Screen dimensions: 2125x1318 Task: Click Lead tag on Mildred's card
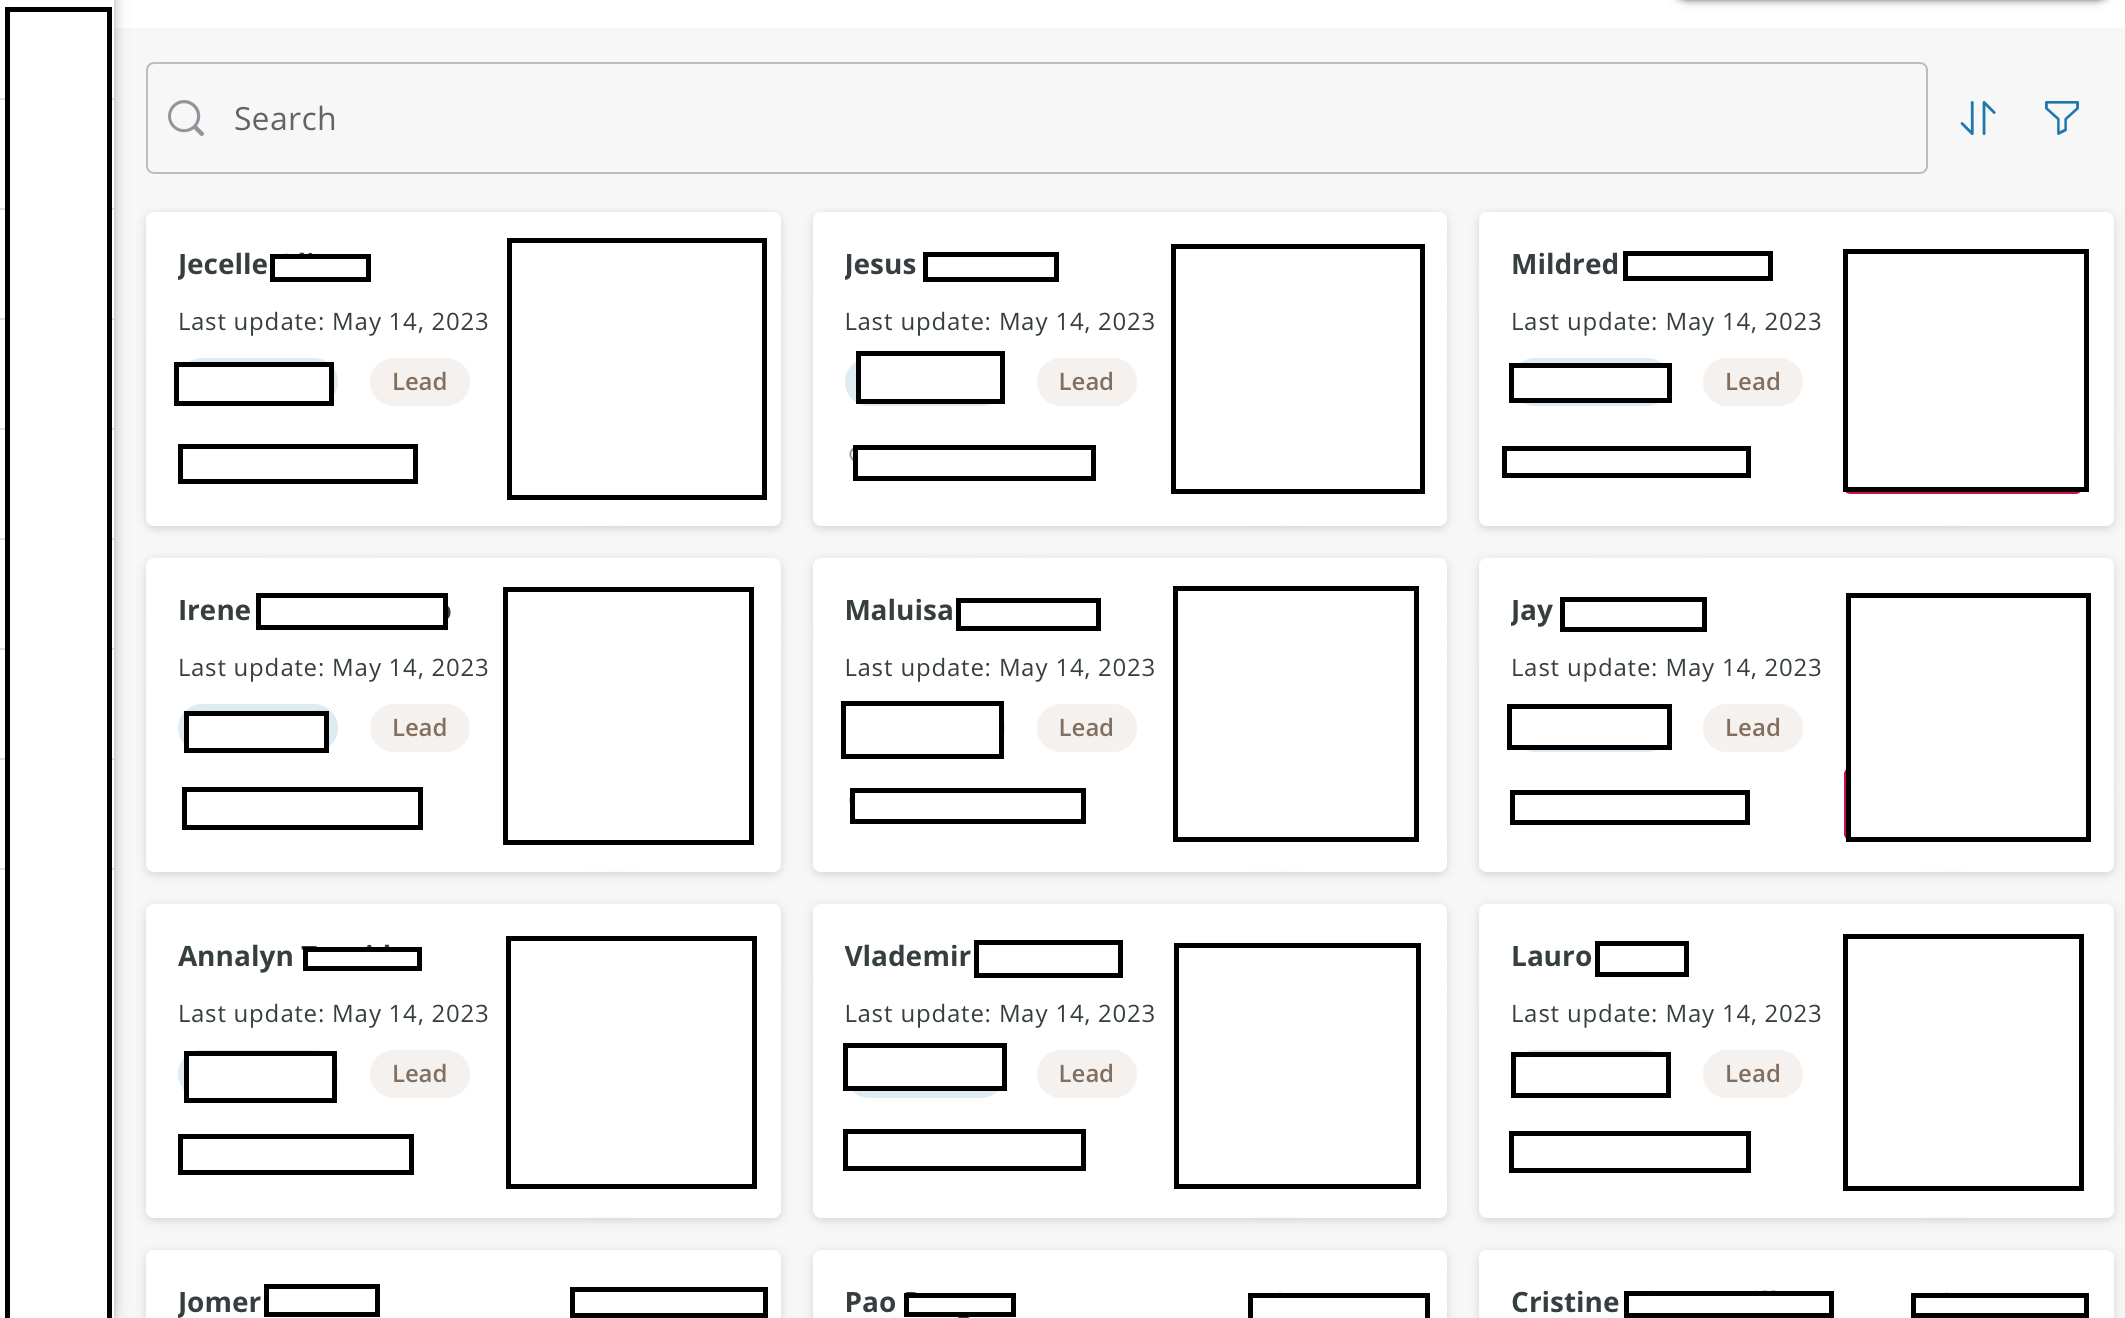pyautogui.click(x=1752, y=382)
